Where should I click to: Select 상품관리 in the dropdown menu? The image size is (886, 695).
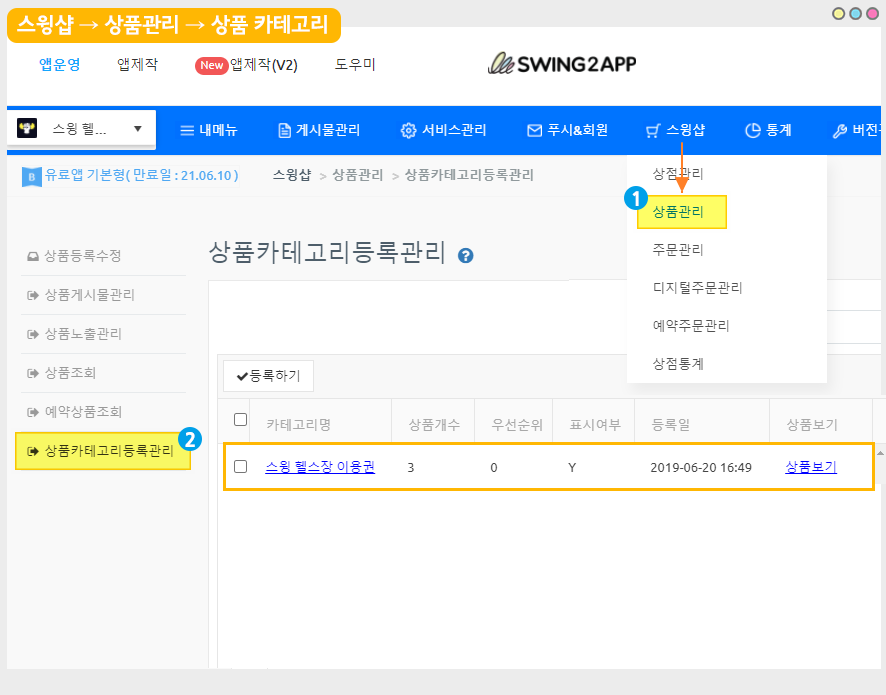pyautogui.click(x=678, y=212)
